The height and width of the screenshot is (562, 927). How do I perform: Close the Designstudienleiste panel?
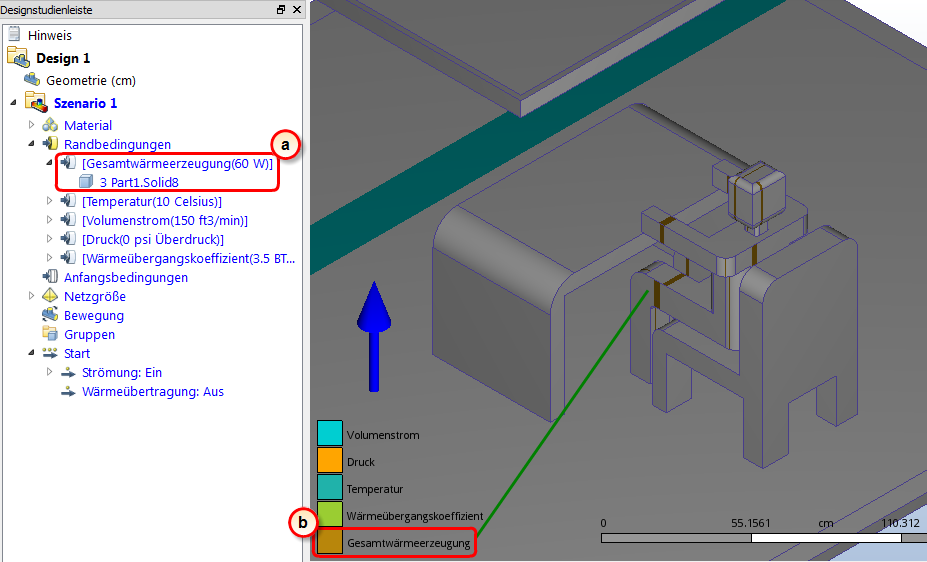pyautogui.click(x=297, y=9)
